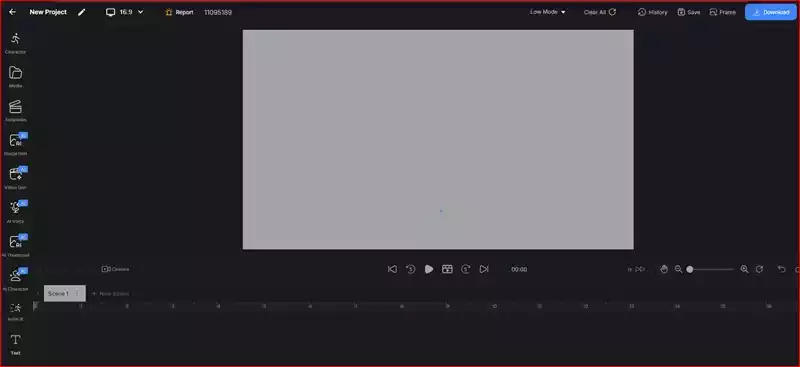Click the timeline zoom slider handle
The width and height of the screenshot is (800, 367).
coord(690,269)
